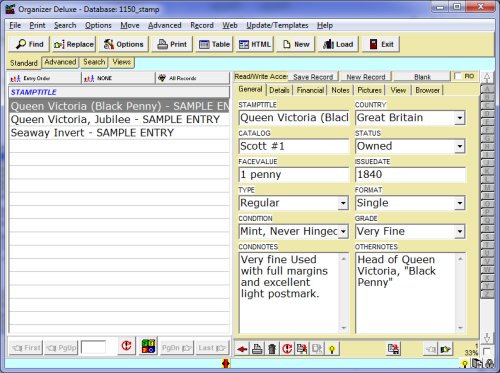The height and width of the screenshot is (373, 500).
Task: Open the FORMAT dropdown arrow
Action: [460, 203]
